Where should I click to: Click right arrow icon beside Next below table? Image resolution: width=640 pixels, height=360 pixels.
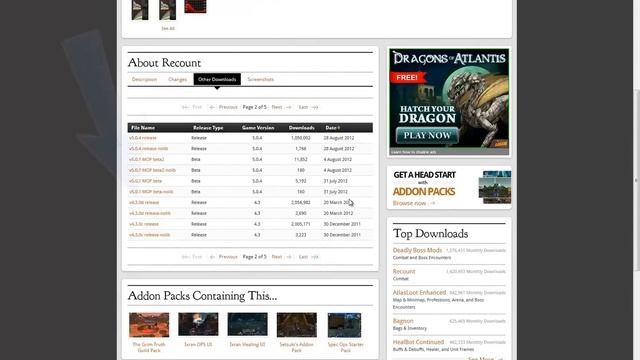(289, 257)
